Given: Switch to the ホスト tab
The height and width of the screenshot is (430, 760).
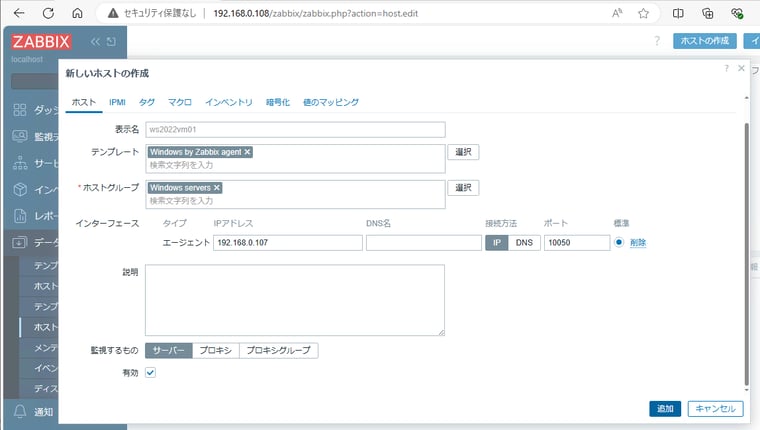Looking at the screenshot, I should coord(84,102).
